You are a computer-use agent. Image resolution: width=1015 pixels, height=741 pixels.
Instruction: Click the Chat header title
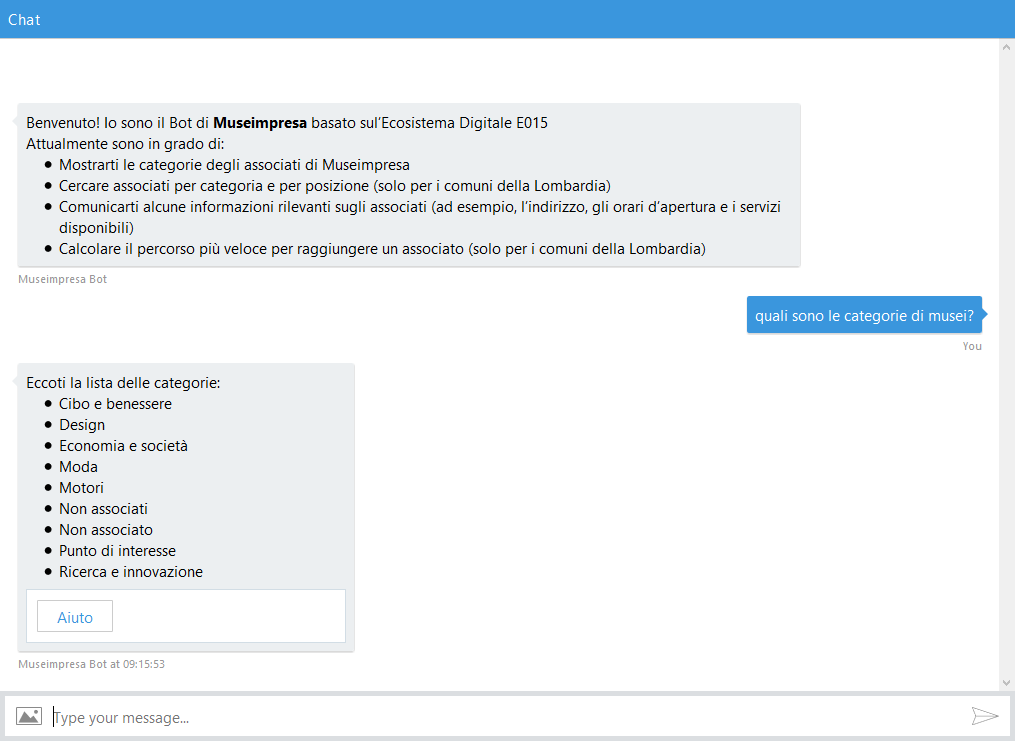(24, 19)
